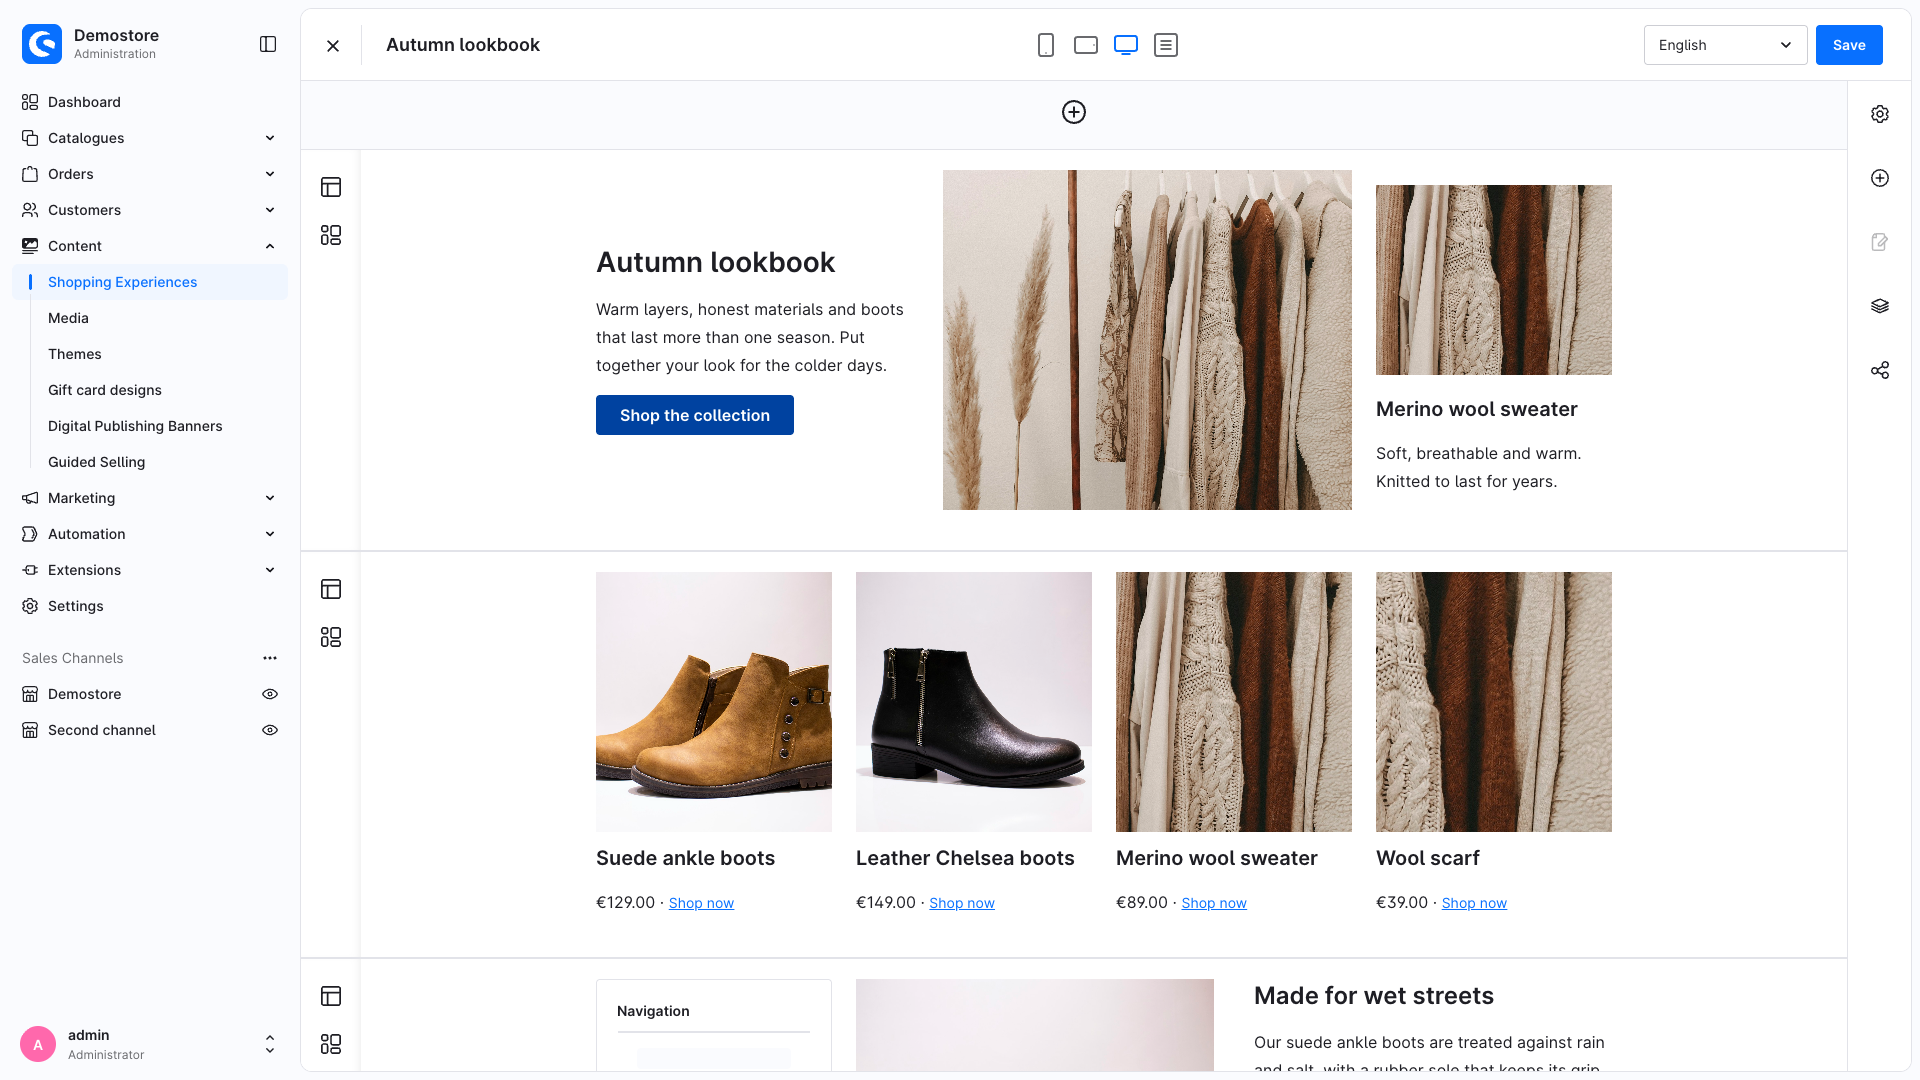Open layout settings gear in right sidebar
This screenshot has width=1920, height=1080.
[x=1880, y=114]
